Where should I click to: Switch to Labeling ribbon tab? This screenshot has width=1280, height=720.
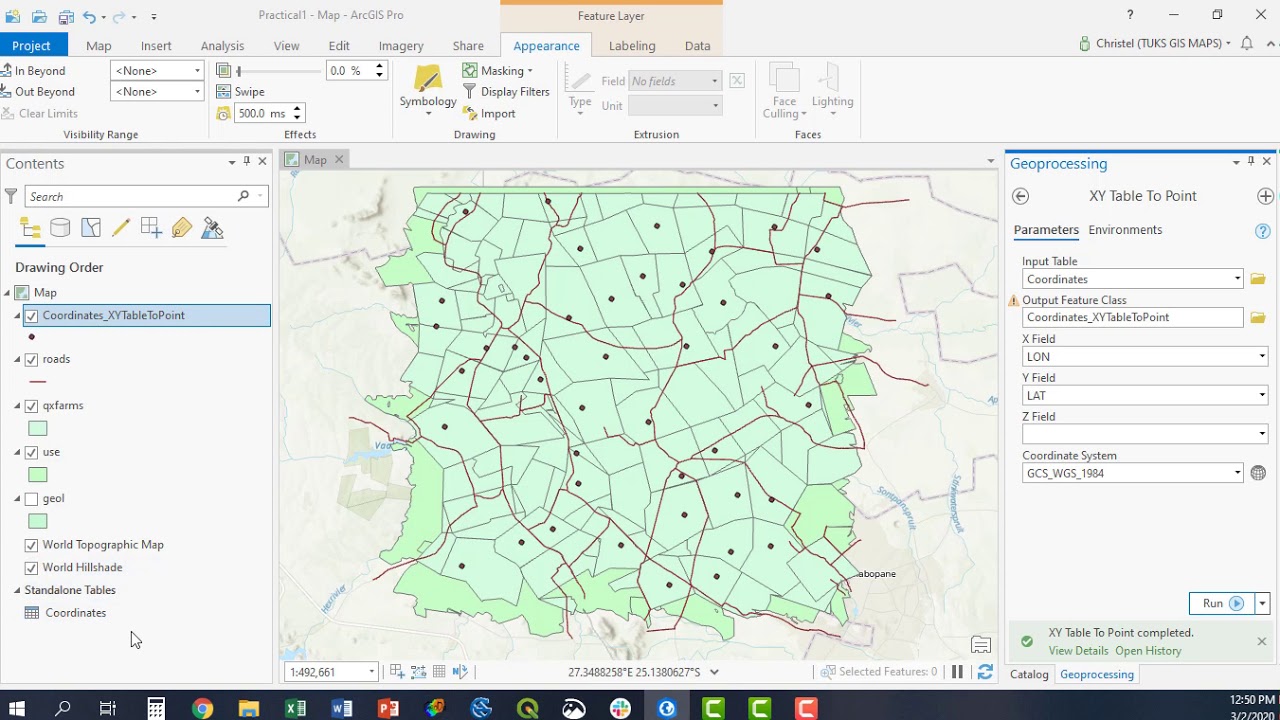(632, 45)
